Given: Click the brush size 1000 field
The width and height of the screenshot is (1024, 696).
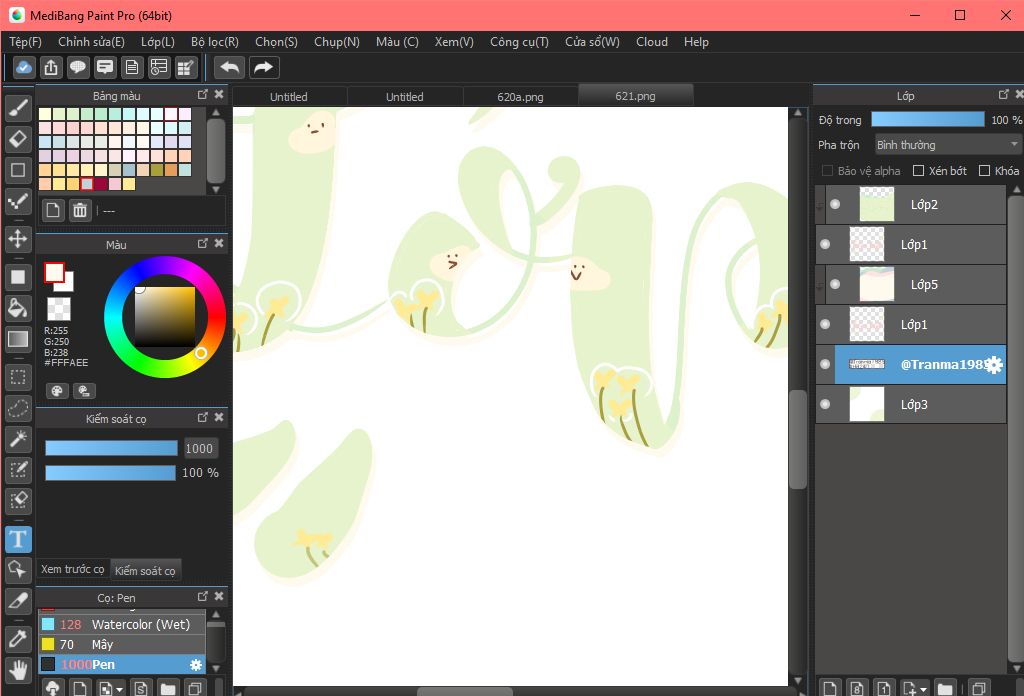Looking at the screenshot, I should [199, 449].
